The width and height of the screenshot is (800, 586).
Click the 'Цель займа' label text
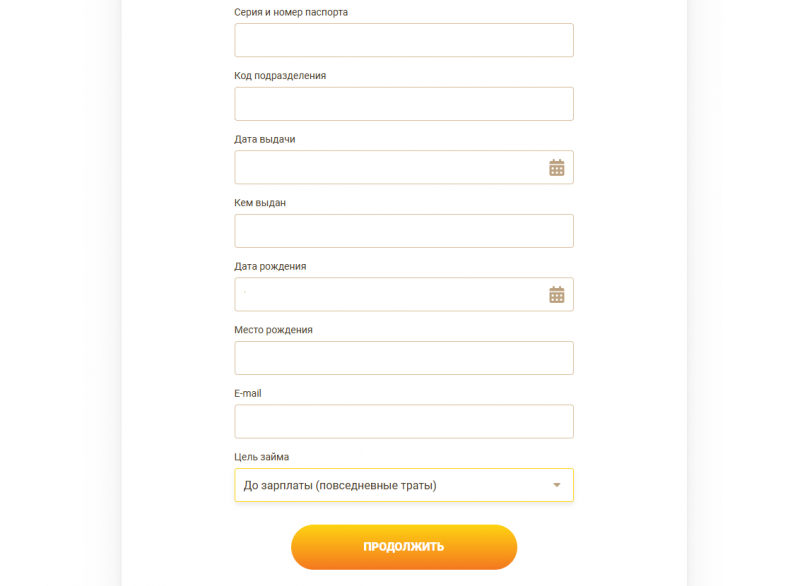click(x=261, y=457)
